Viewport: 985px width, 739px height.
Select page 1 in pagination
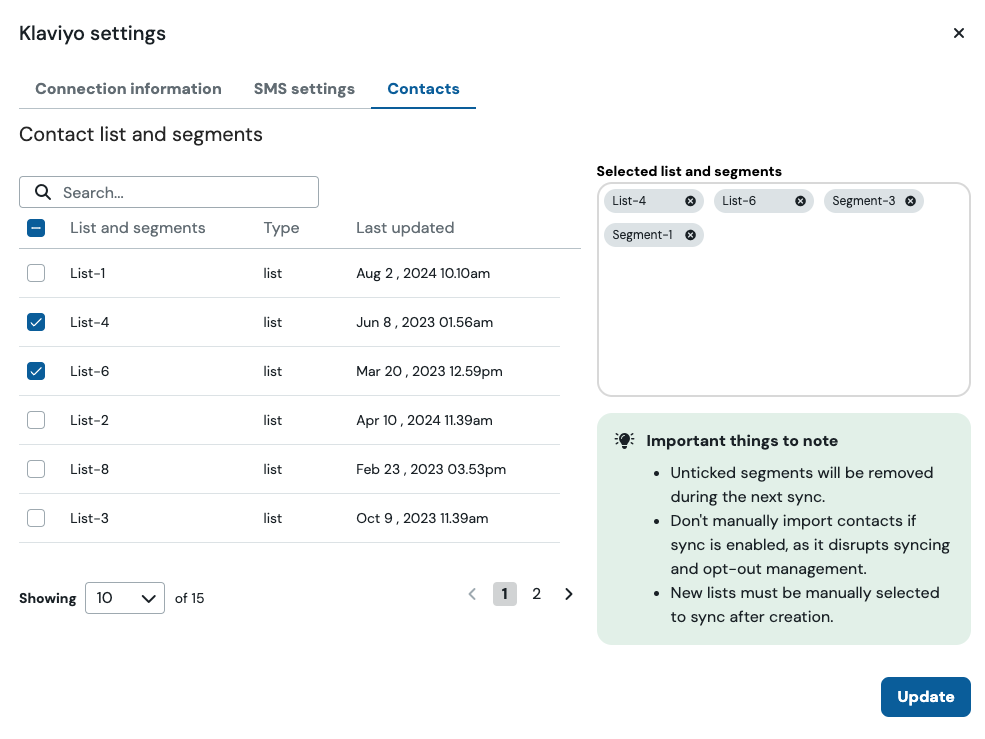coord(504,594)
